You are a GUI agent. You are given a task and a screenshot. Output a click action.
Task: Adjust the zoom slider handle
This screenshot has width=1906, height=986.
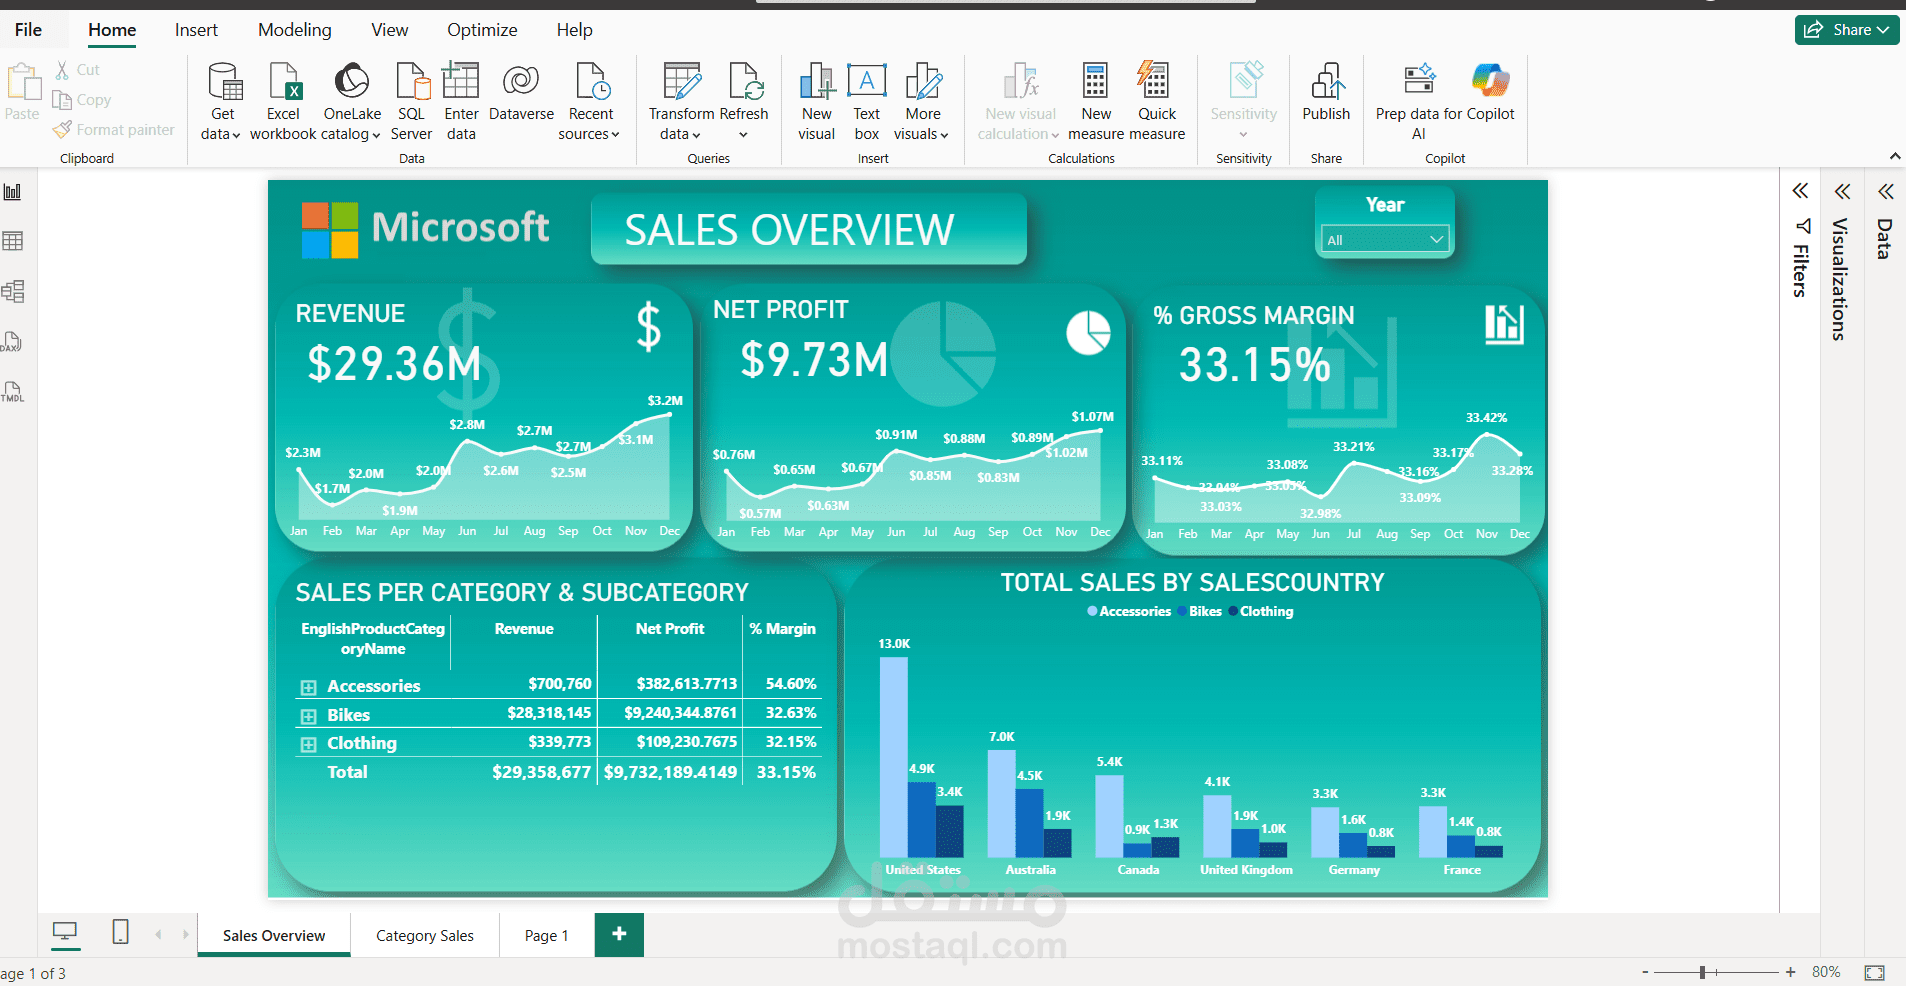[x=1702, y=972]
